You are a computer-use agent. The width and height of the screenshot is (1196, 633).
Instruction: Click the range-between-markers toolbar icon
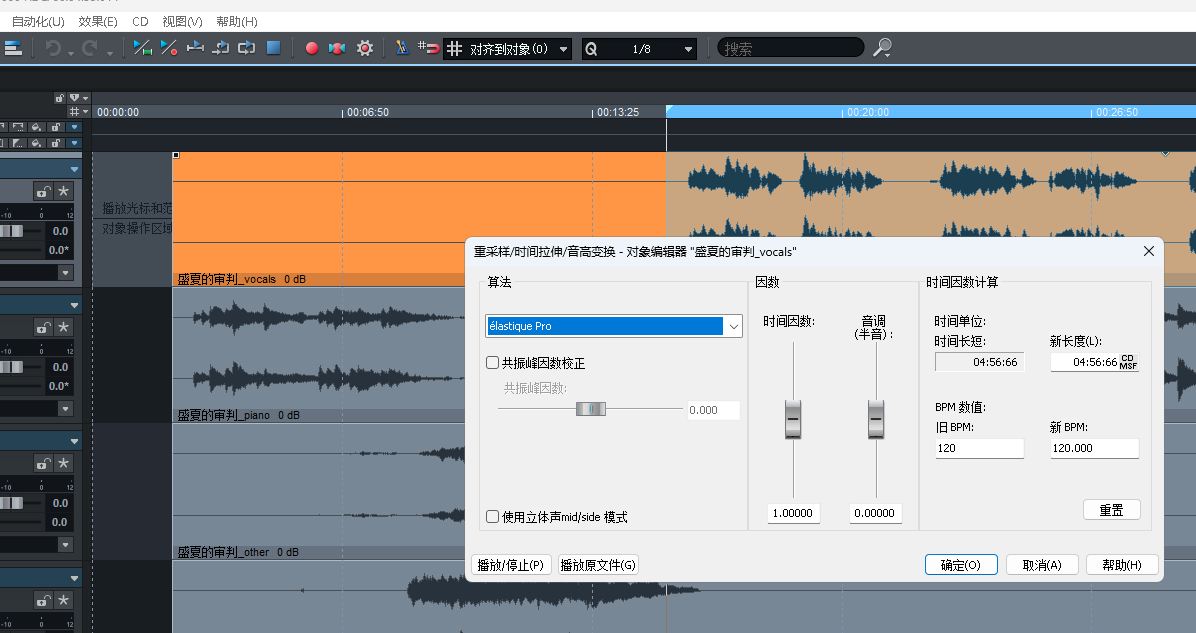tap(195, 48)
